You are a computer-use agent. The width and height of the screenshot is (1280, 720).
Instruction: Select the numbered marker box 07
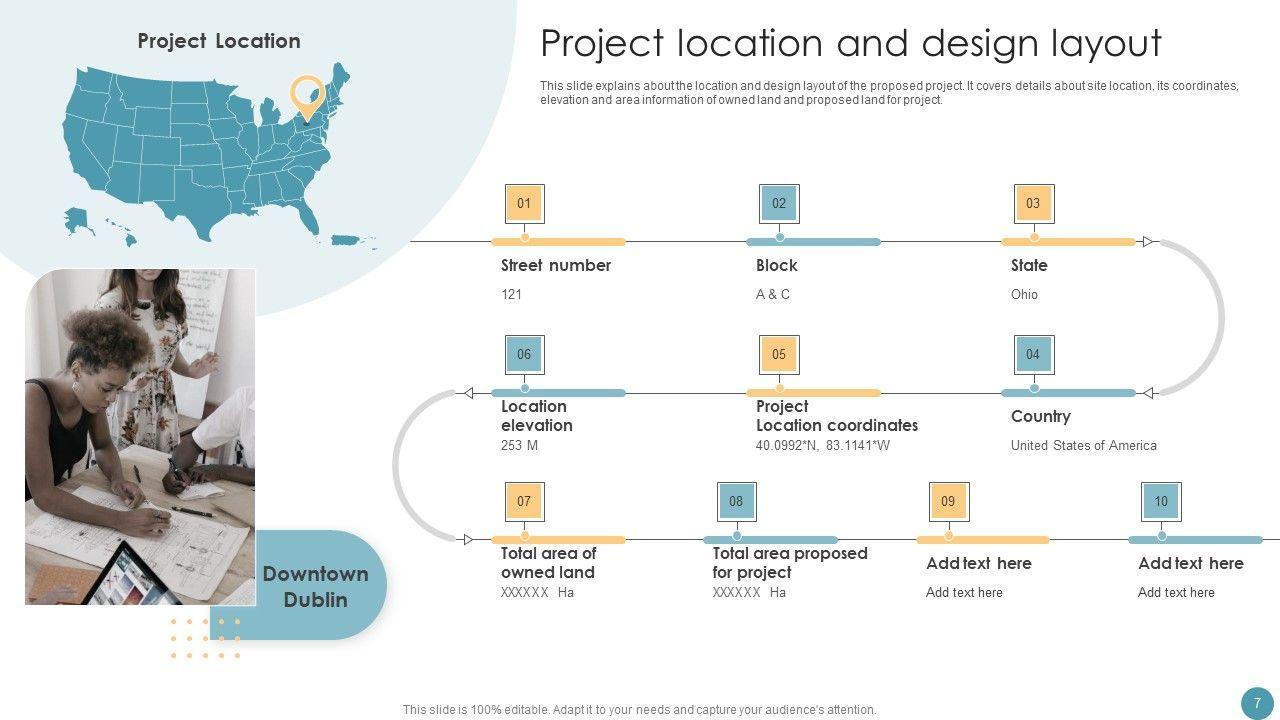[524, 501]
